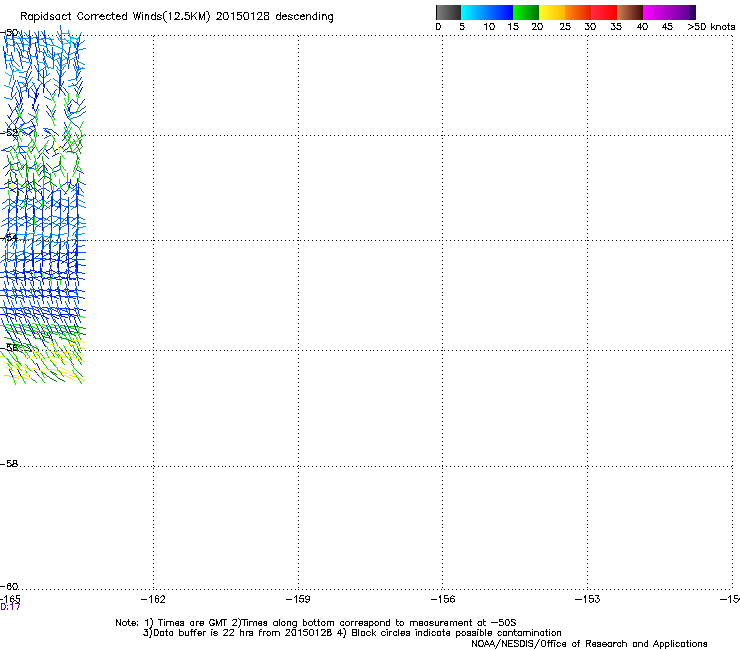Viewport: 740px width, 650px height.
Task: Click the blue 10-15 knots color swatch
Action: tap(500, 12)
